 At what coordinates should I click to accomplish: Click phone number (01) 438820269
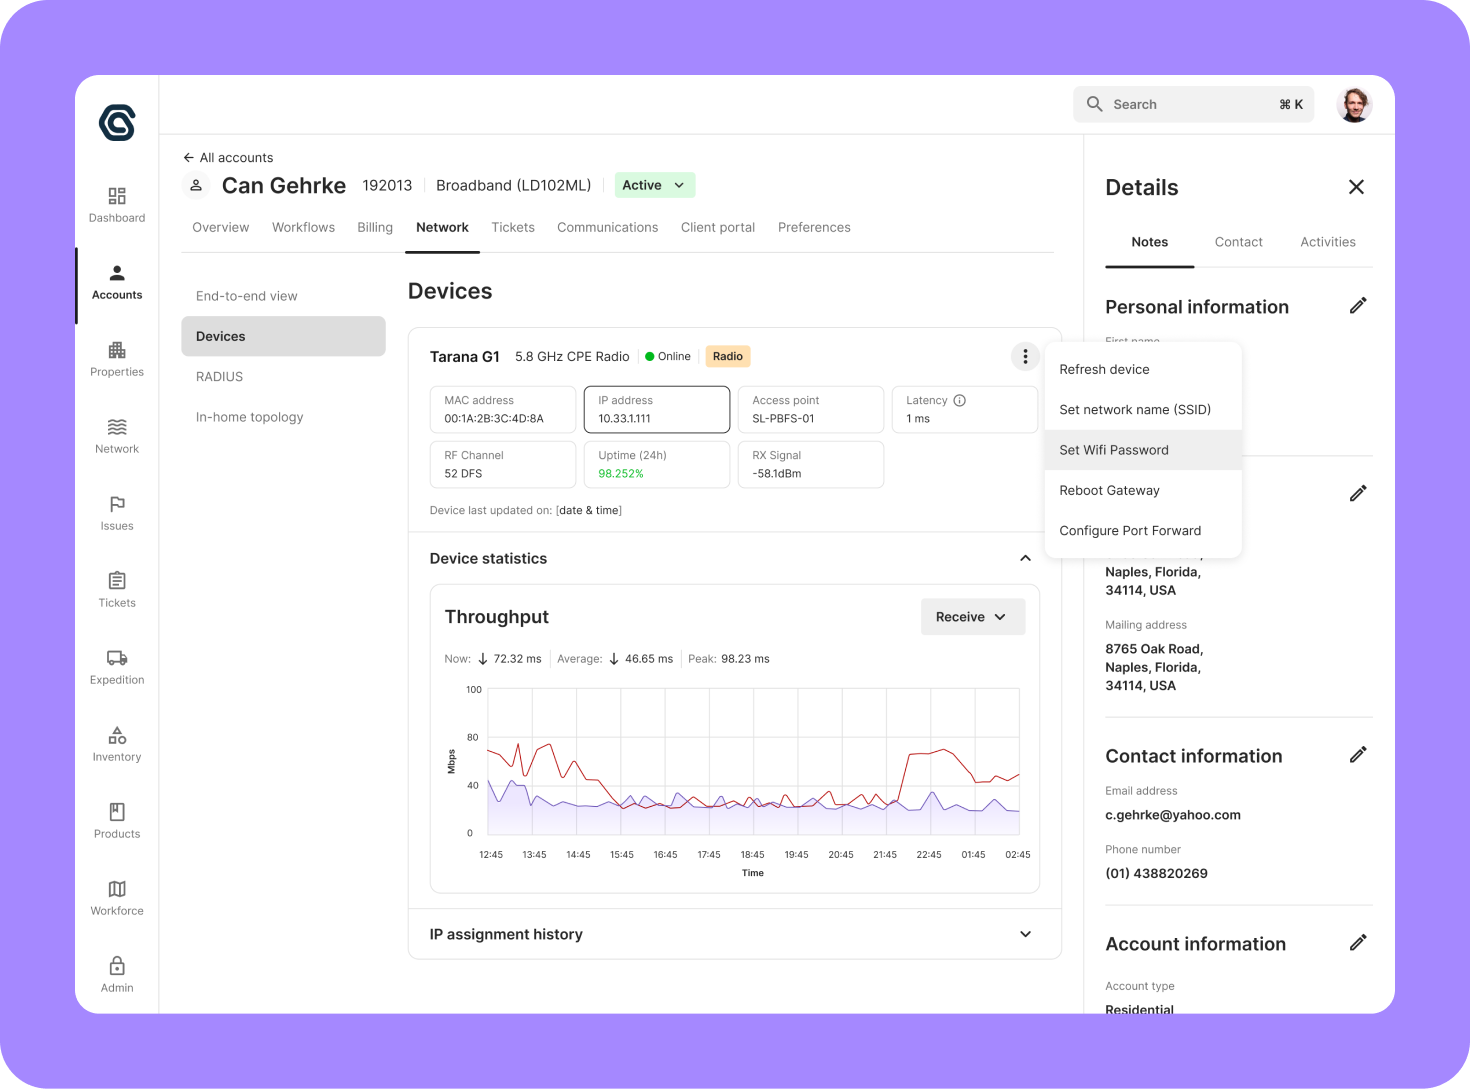pos(1156,873)
